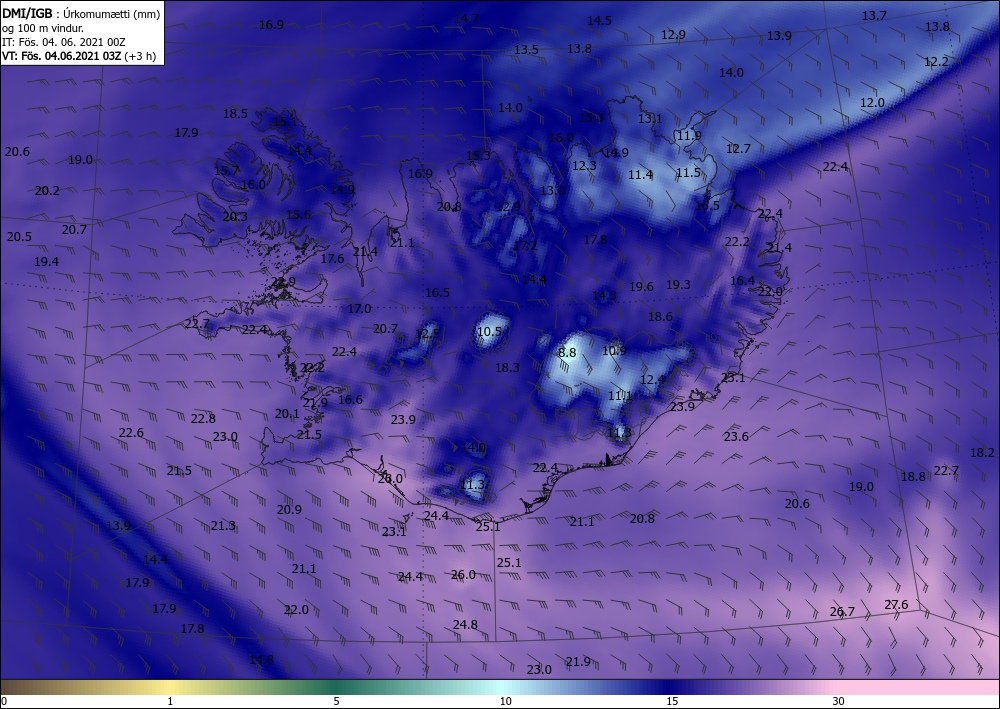Click the valid time "VT: Fös. 04.06.2021 03Z (+3 h)"

(79, 56)
